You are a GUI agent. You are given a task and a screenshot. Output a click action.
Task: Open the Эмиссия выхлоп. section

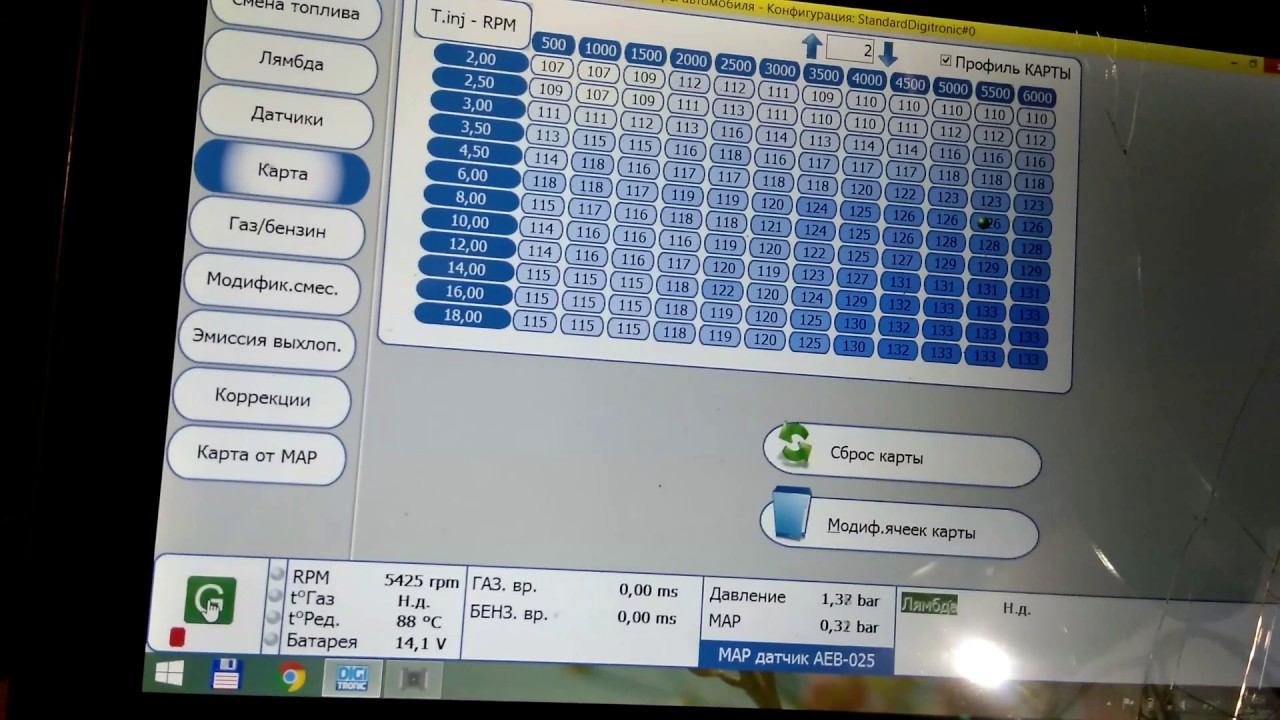pos(267,343)
